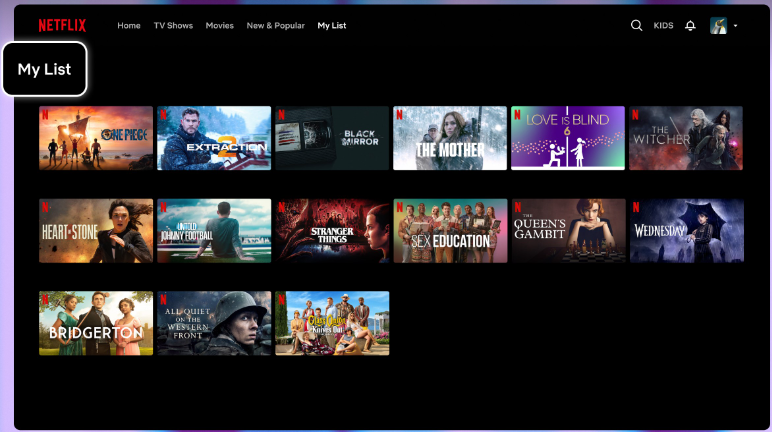This screenshot has height=432, width=772.
Task: Switch to the KIDS profile
Action: coord(663,26)
